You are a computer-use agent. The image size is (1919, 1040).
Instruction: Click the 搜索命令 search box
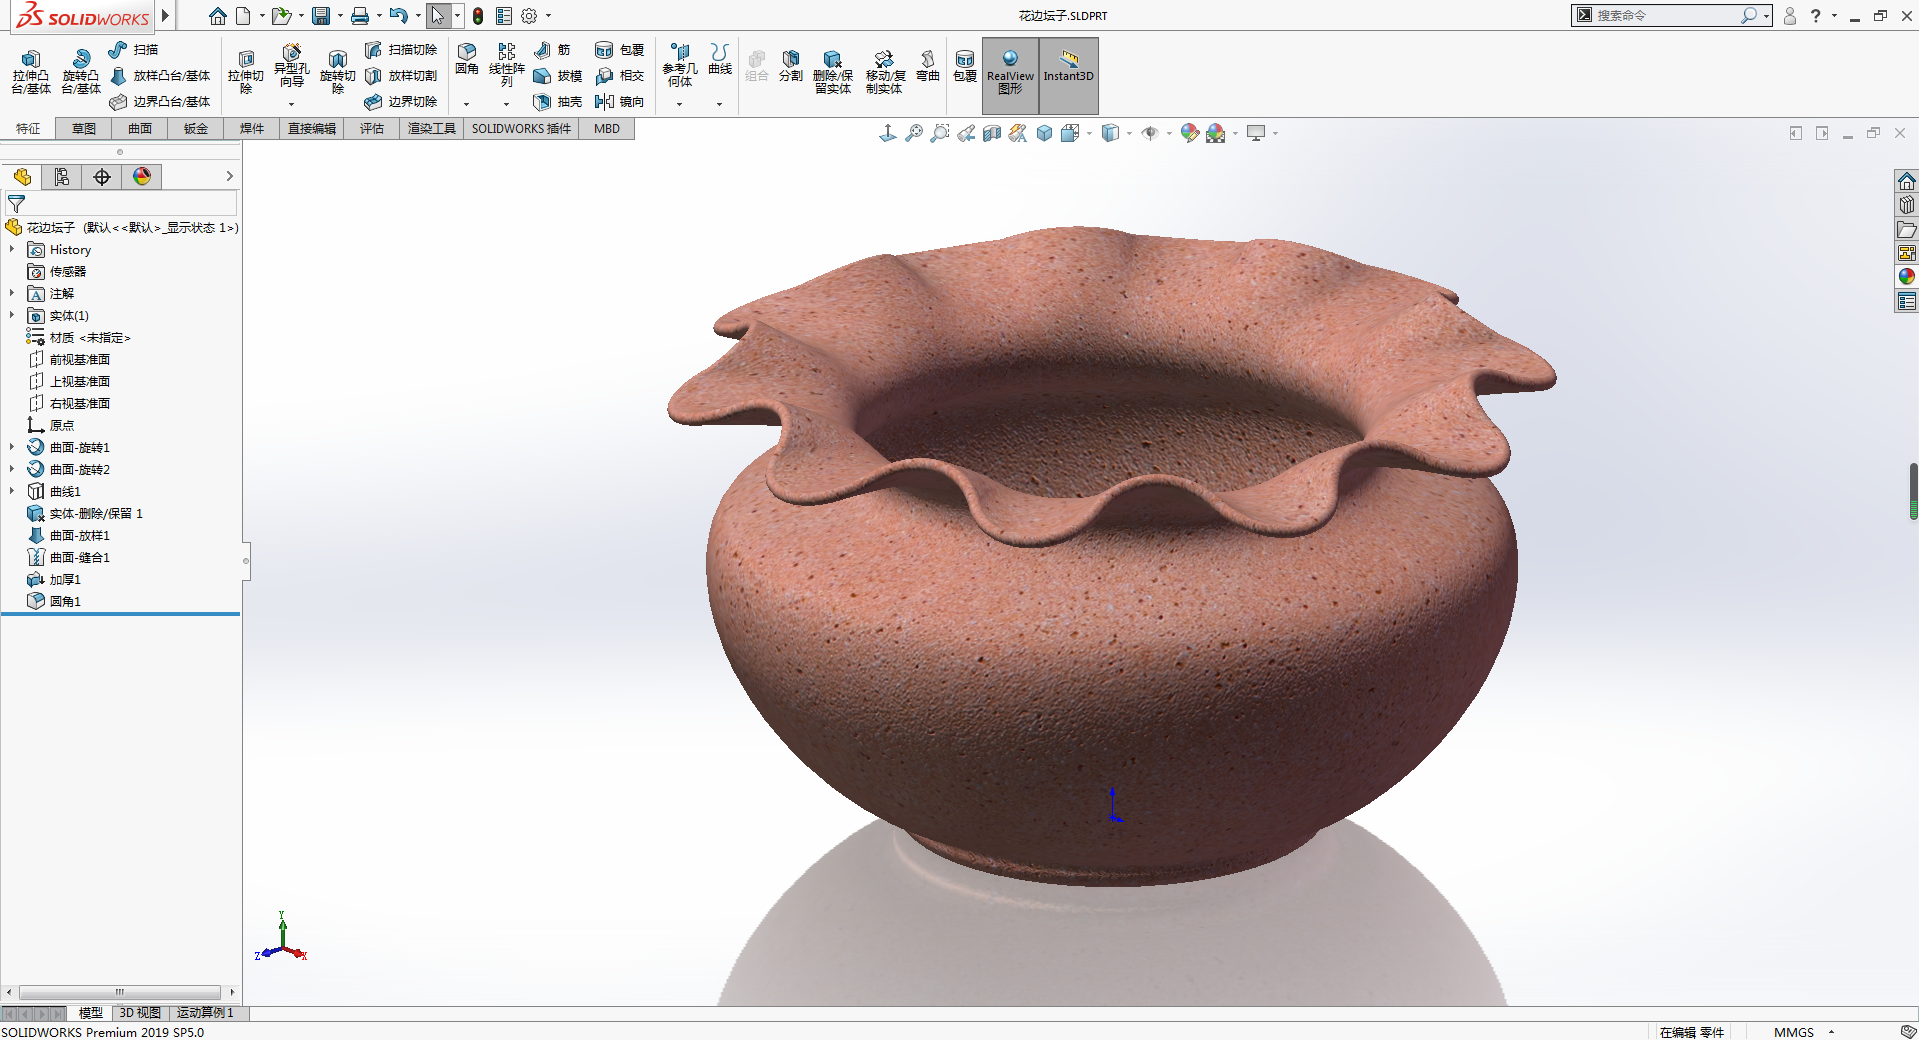pos(1666,16)
